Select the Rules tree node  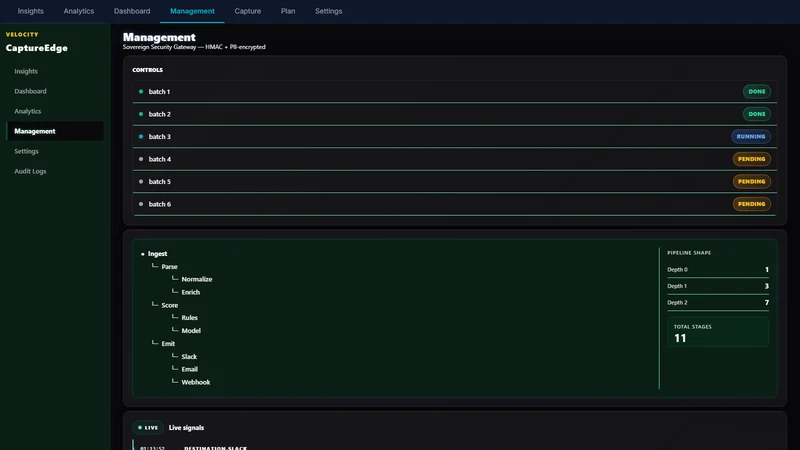pyautogui.click(x=189, y=318)
